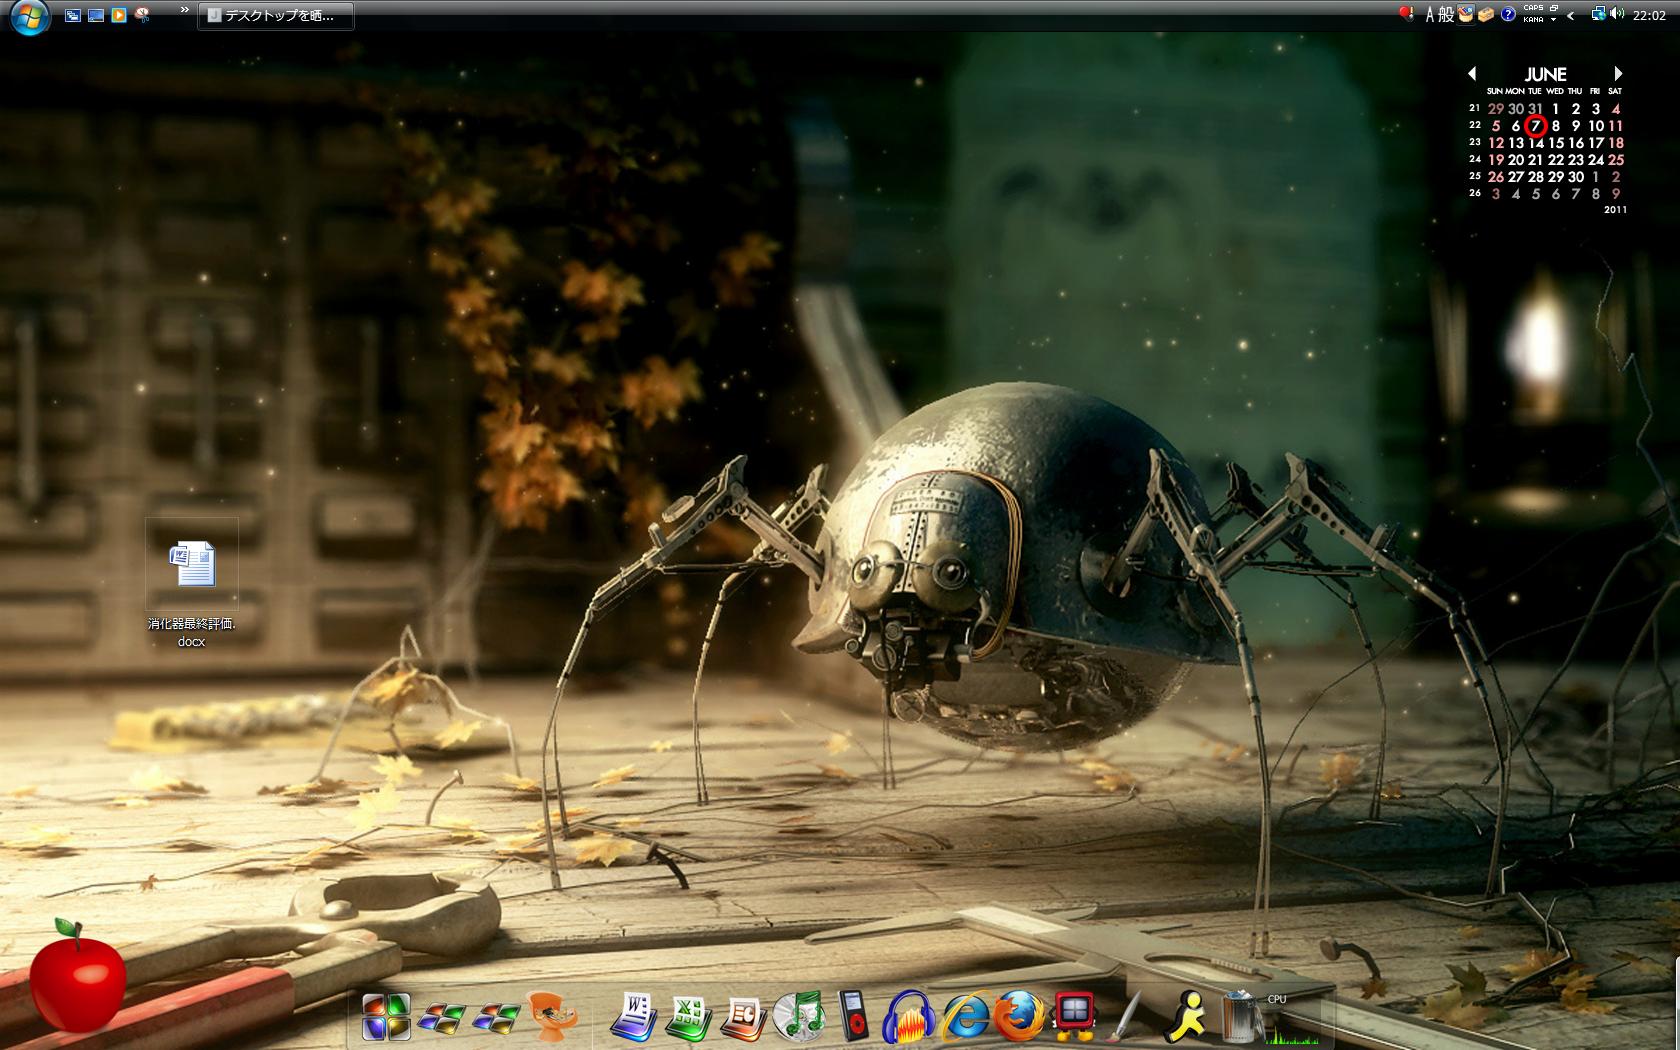Open the clock-with-scissors quick launch icon
The image size is (1680, 1050).
(x=142, y=15)
